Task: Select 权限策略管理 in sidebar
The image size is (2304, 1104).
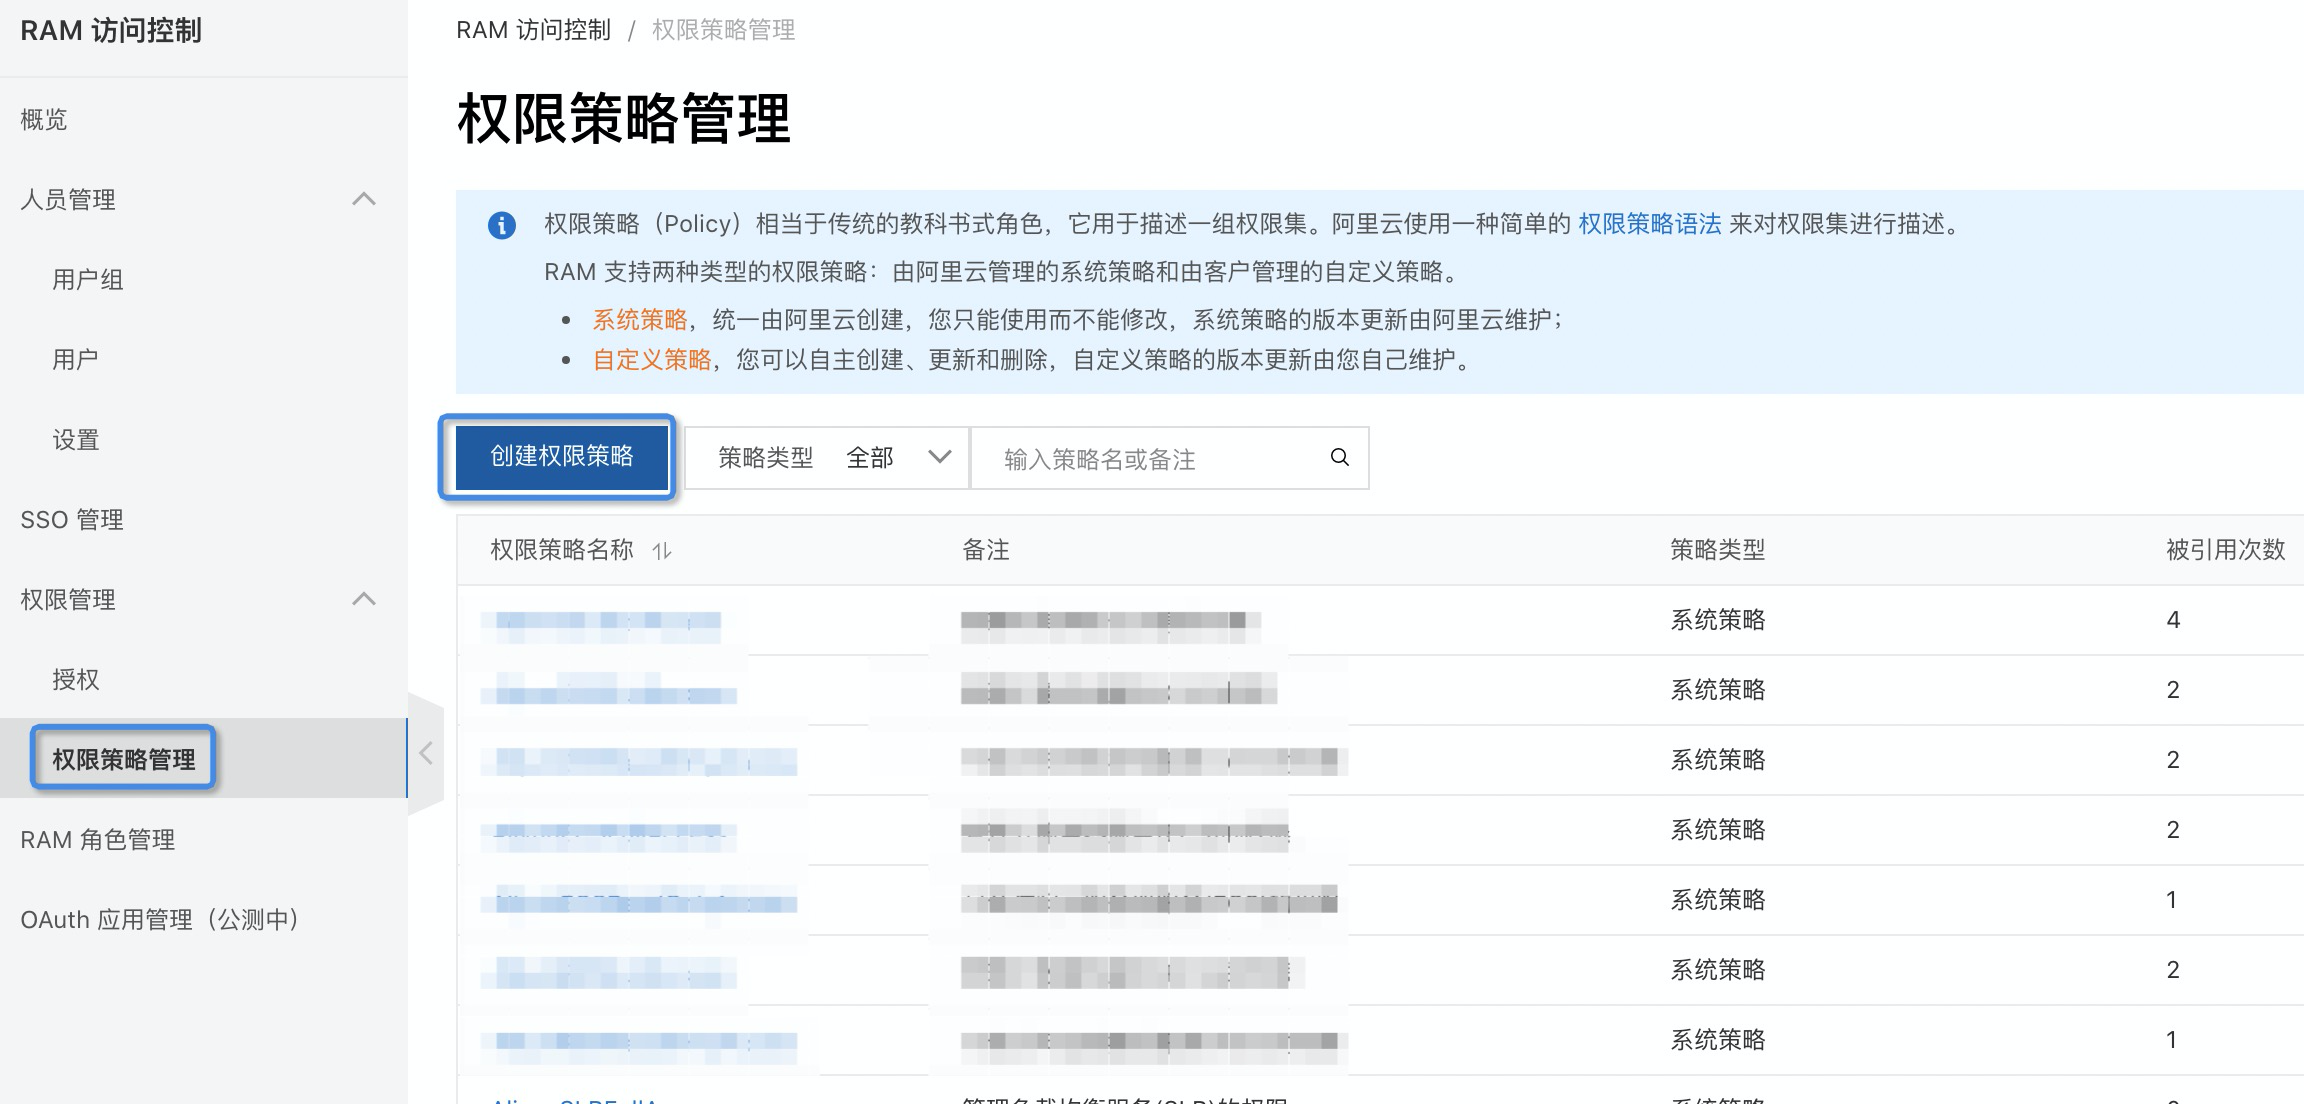Action: [x=124, y=759]
